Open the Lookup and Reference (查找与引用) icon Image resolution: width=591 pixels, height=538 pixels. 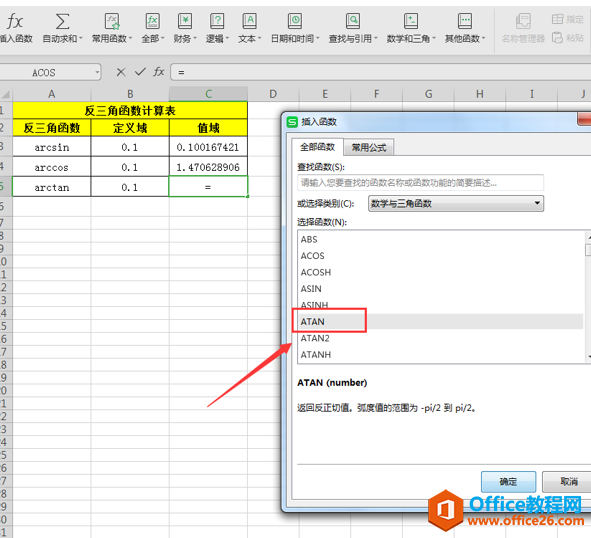tap(353, 21)
